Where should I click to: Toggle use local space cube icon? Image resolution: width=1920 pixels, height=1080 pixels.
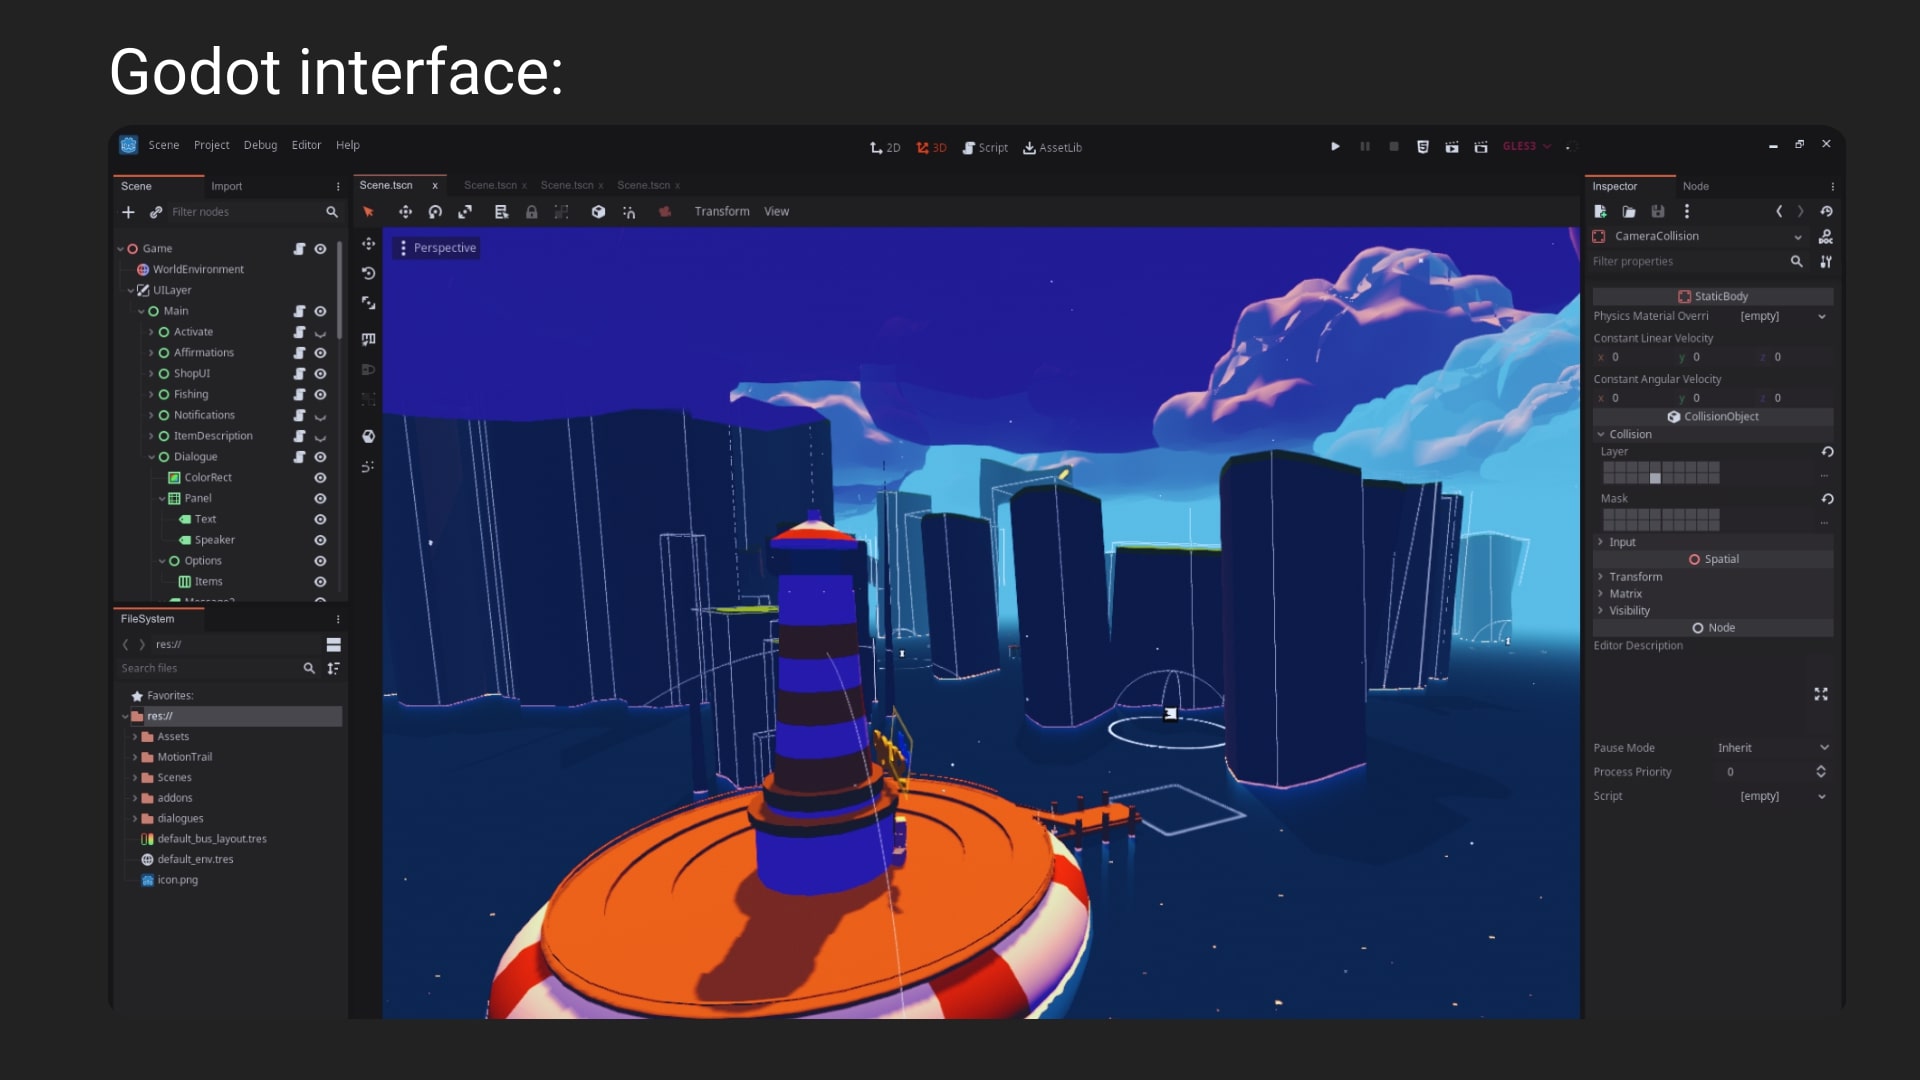pyautogui.click(x=598, y=212)
